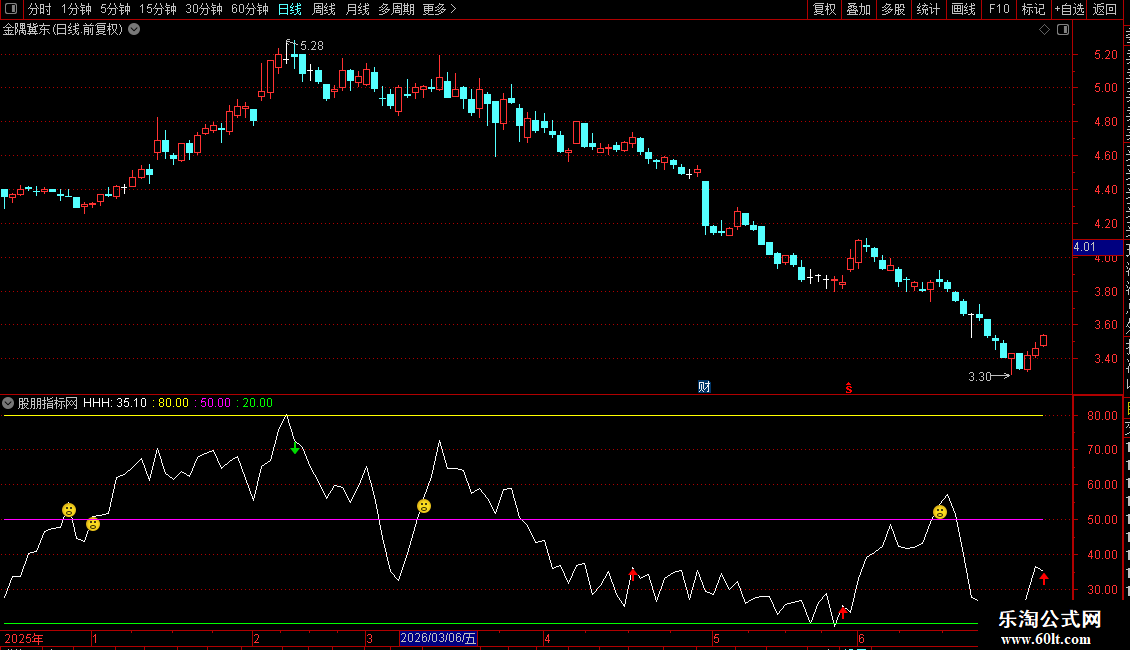Open F10 company information
The image size is (1130, 650).
point(999,9)
